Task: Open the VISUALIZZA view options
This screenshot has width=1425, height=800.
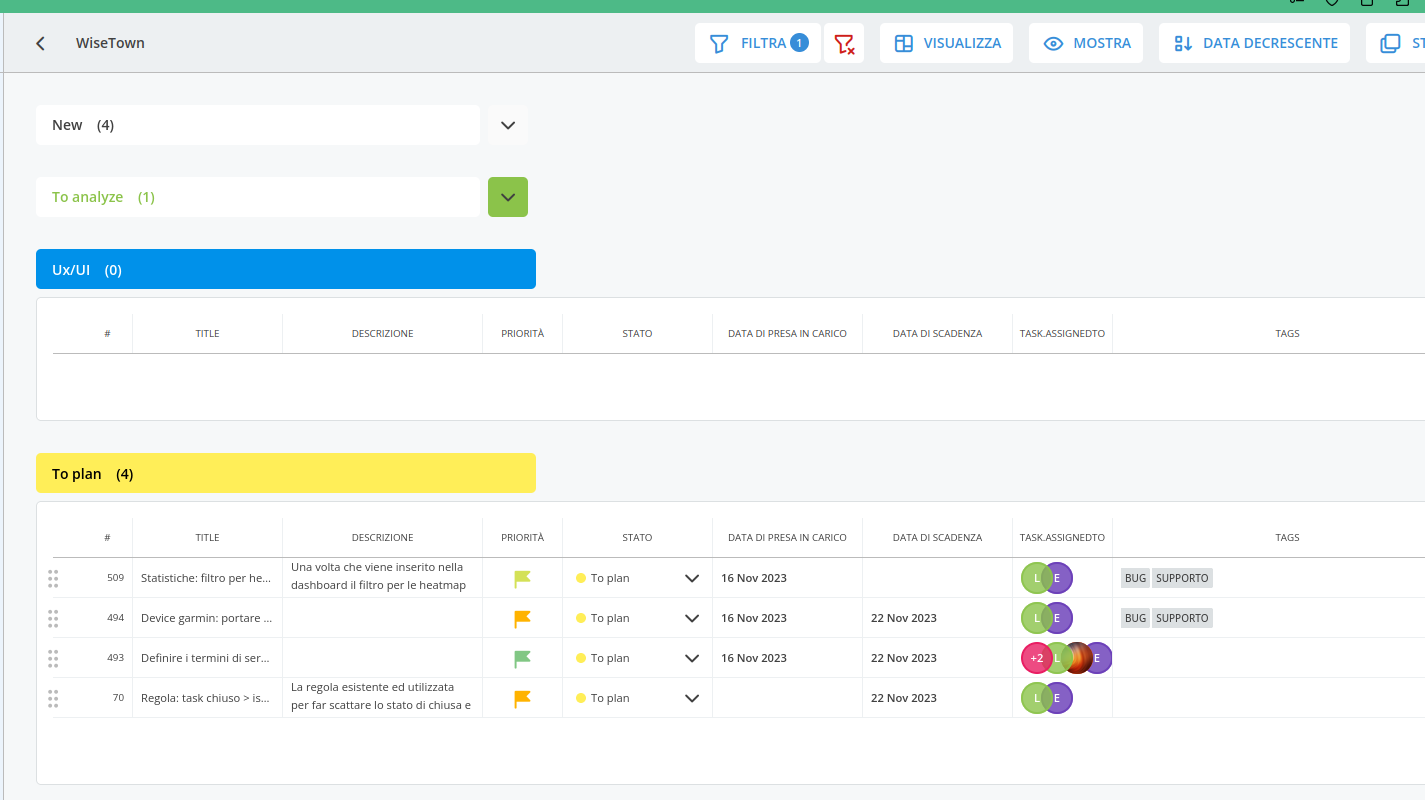Action: (947, 43)
